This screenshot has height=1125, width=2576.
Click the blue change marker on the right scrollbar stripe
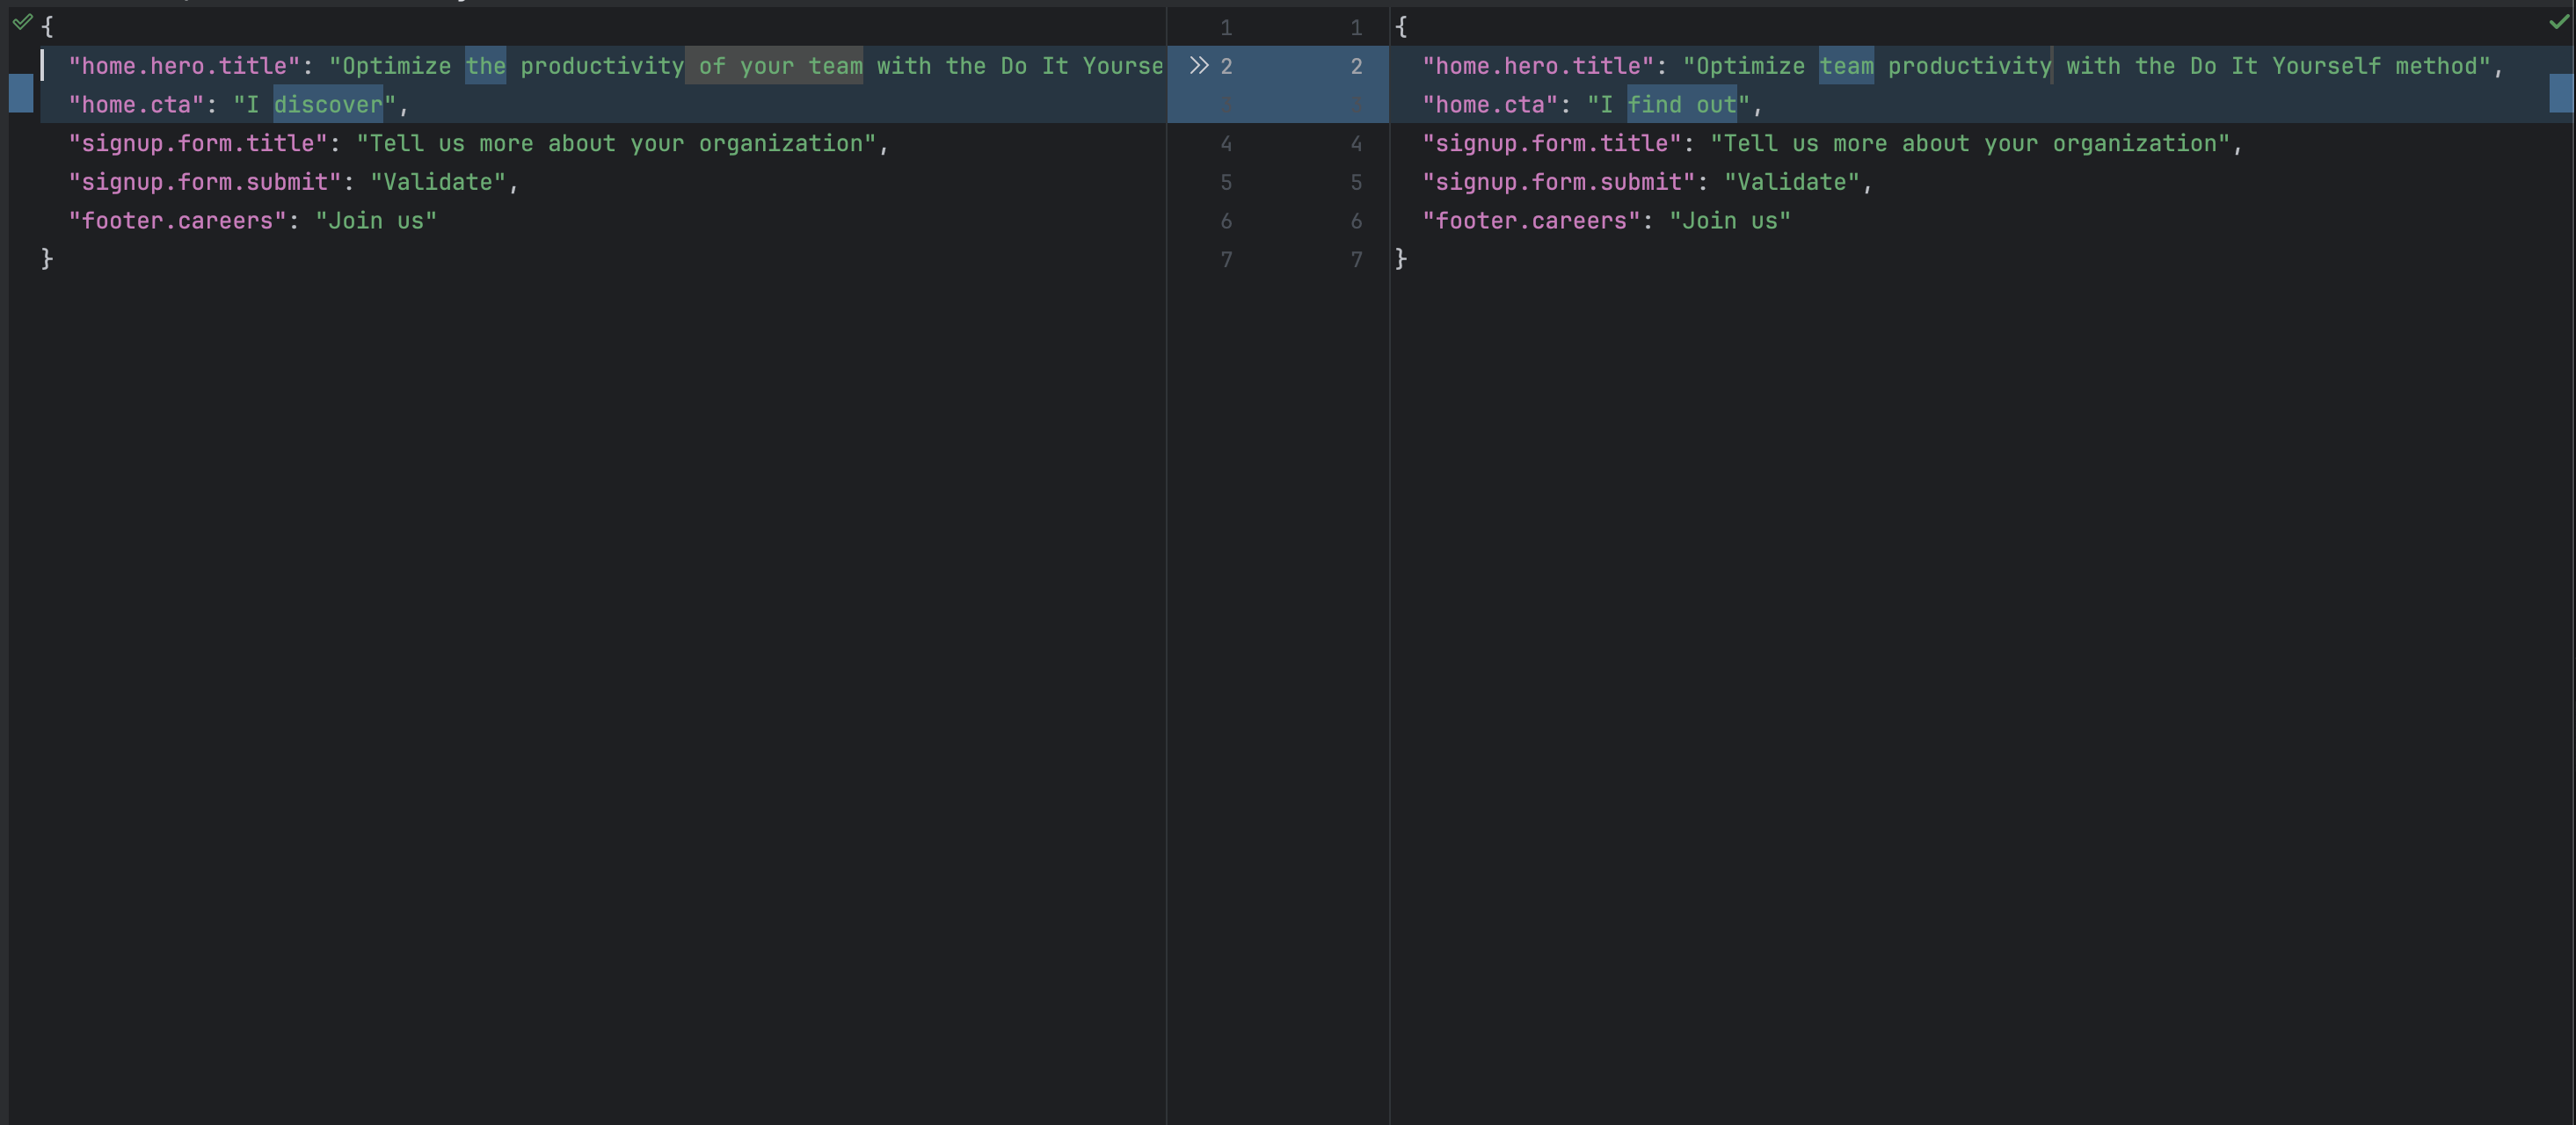tap(2563, 93)
